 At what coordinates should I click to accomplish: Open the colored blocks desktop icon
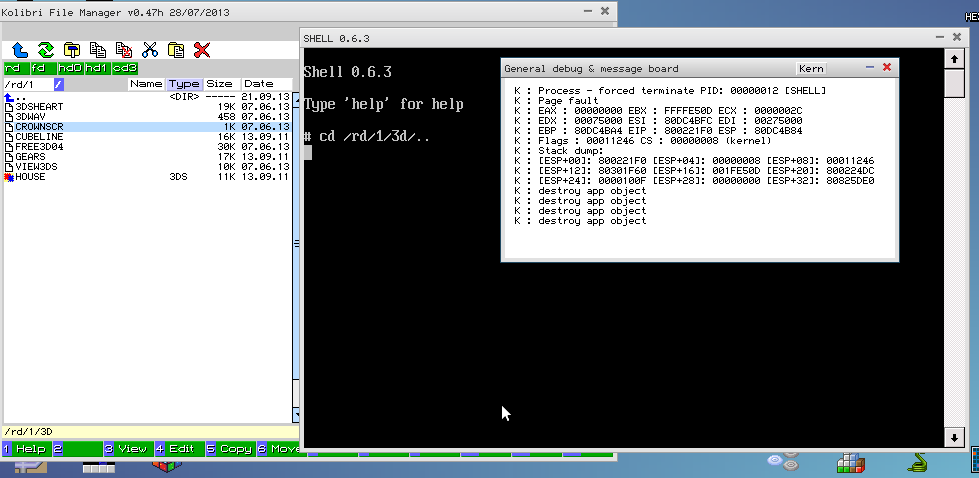(850, 464)
